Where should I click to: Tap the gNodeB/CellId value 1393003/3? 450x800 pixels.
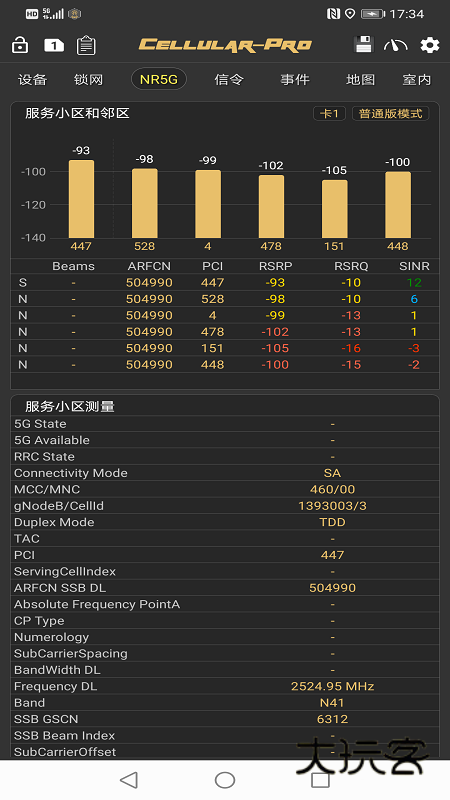332,506
